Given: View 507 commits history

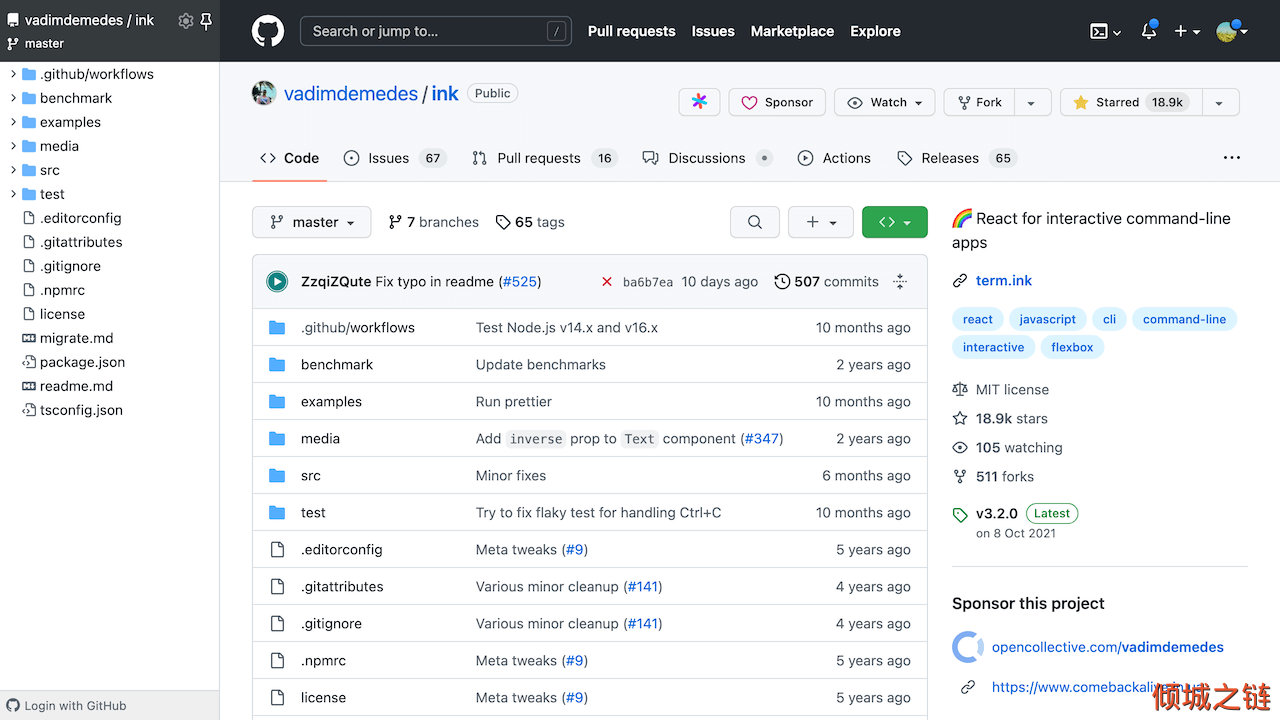Looking at the screenshot, I should (827, 282).
